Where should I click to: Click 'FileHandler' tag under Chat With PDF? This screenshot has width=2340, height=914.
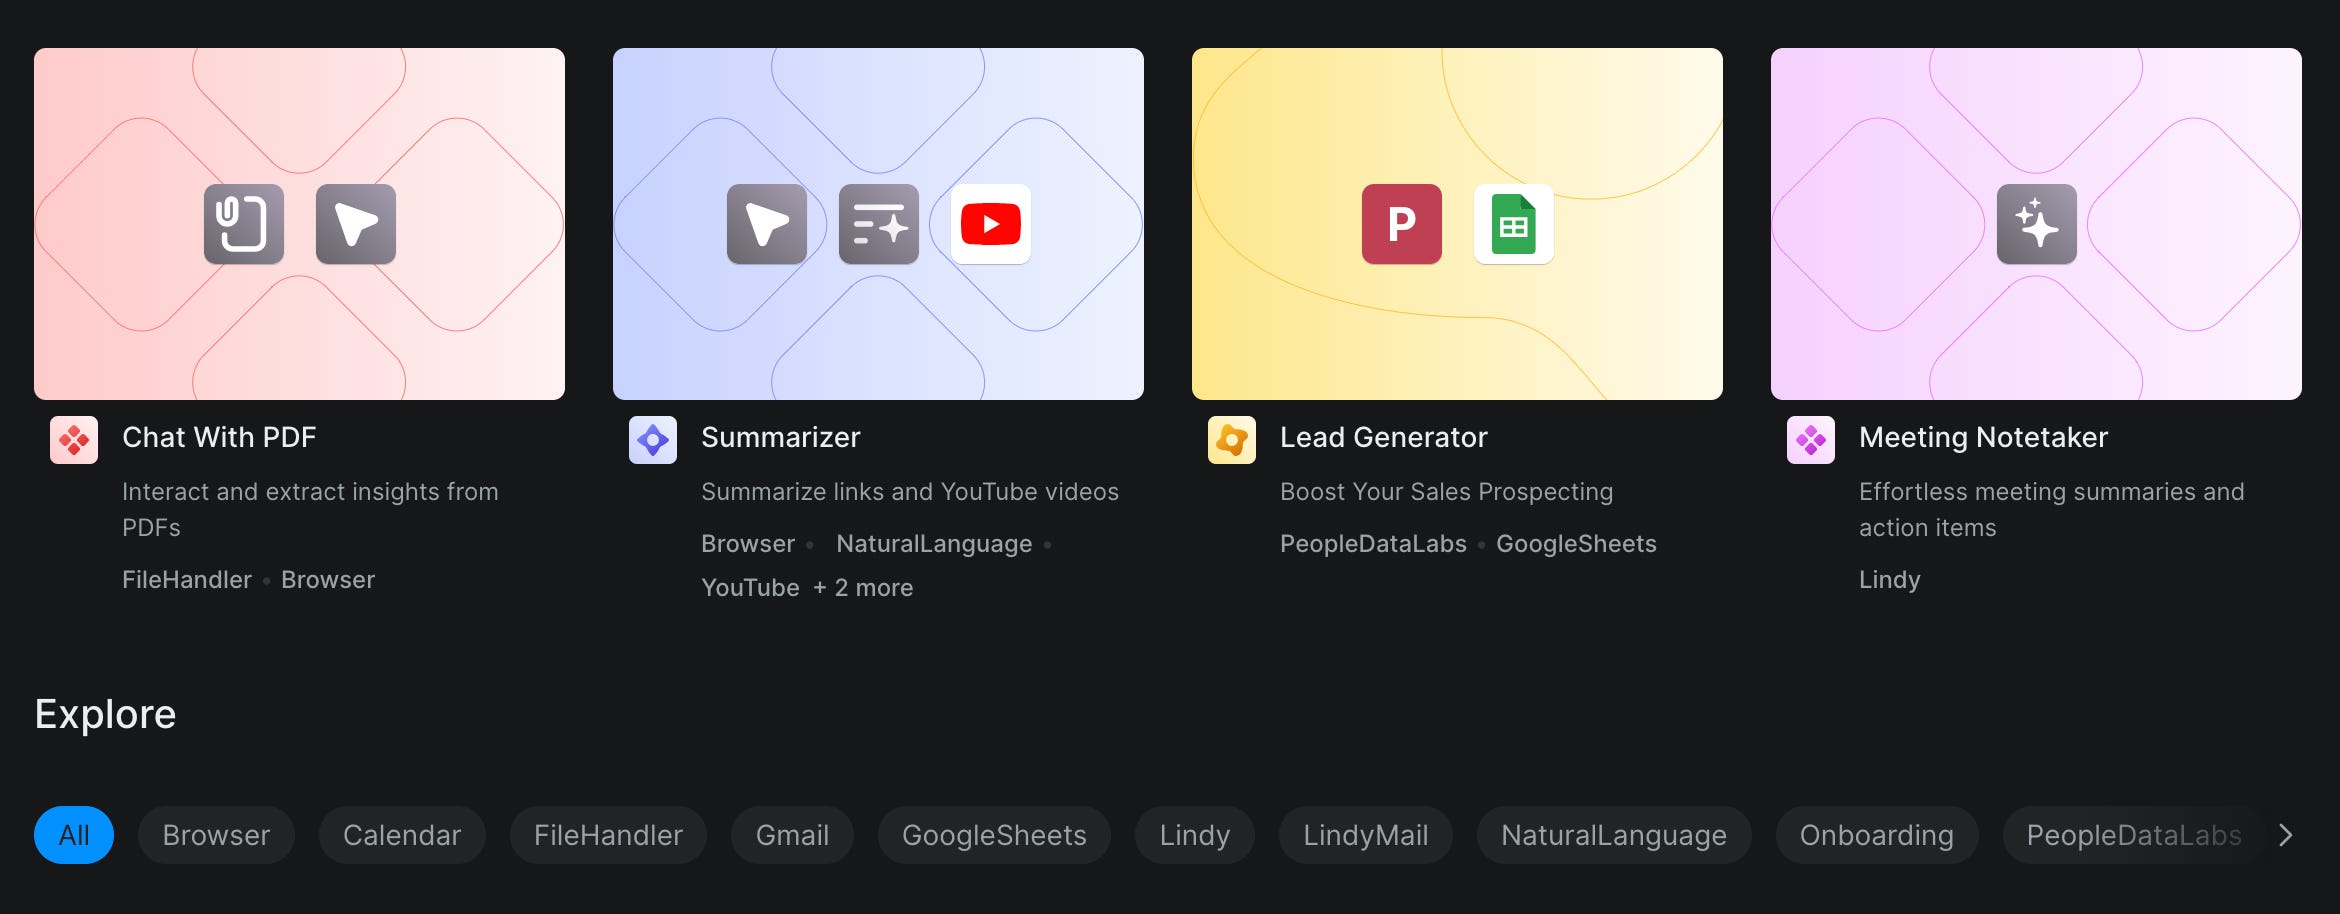(187, 580)
